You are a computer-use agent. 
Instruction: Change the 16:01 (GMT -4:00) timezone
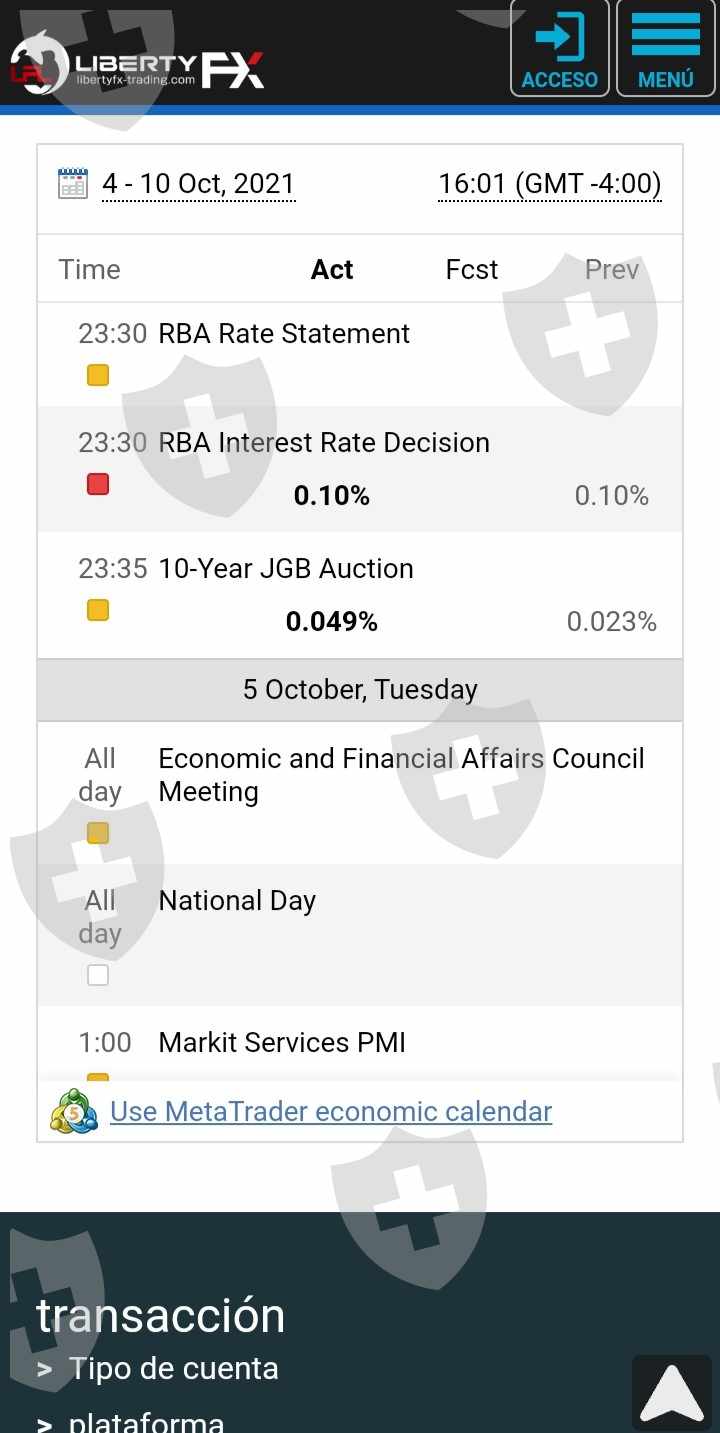(550, 184)
